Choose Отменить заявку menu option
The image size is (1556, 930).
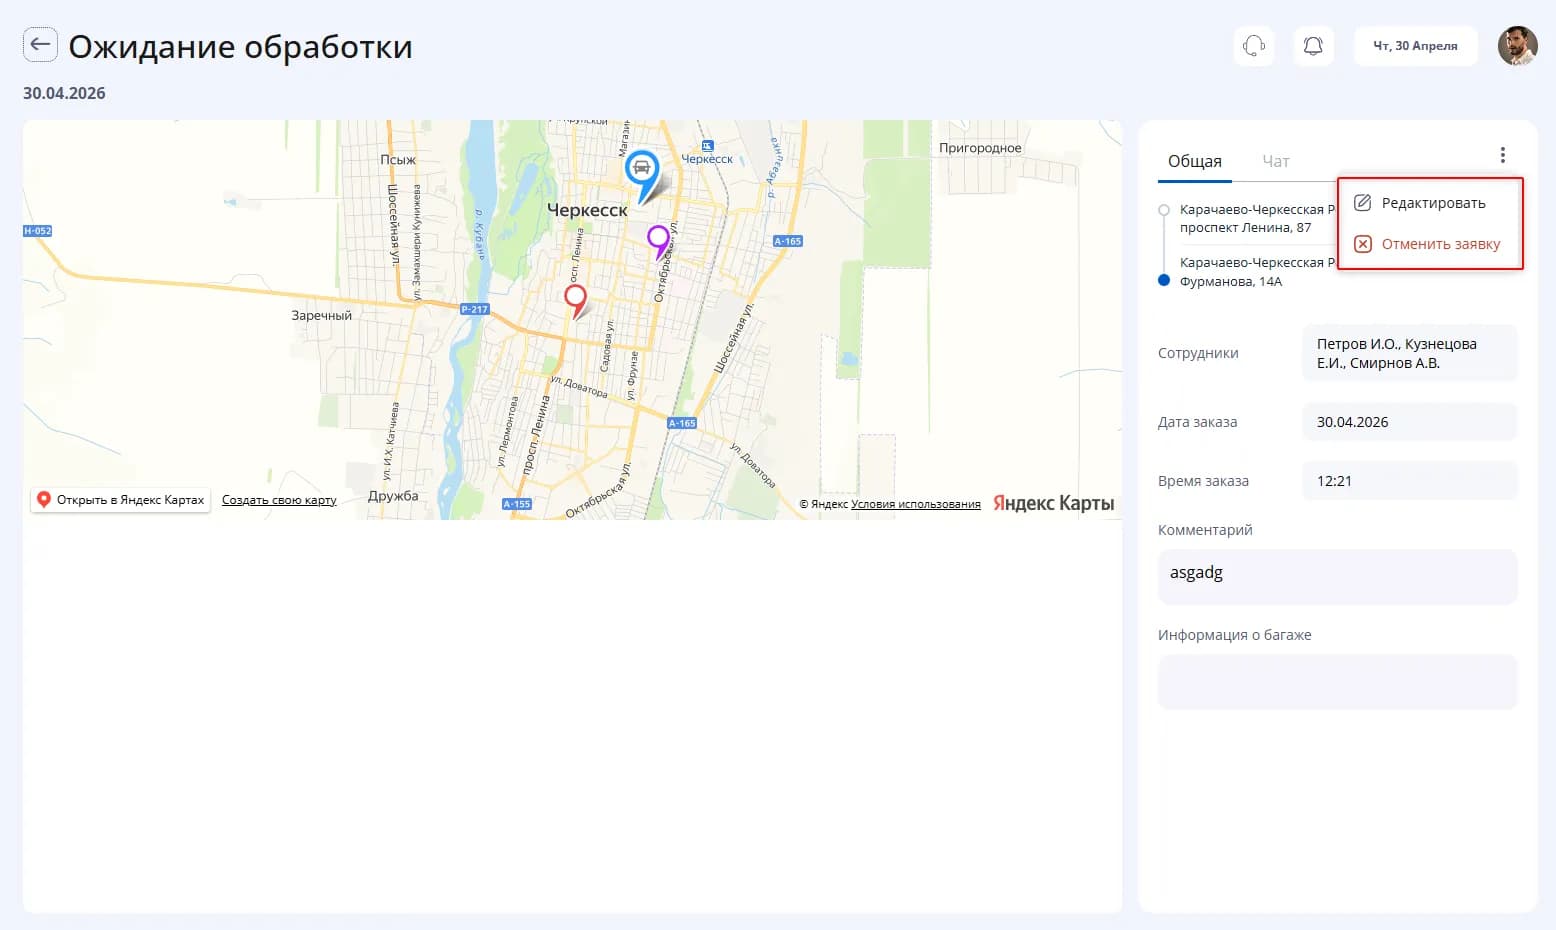[1430, 244]
